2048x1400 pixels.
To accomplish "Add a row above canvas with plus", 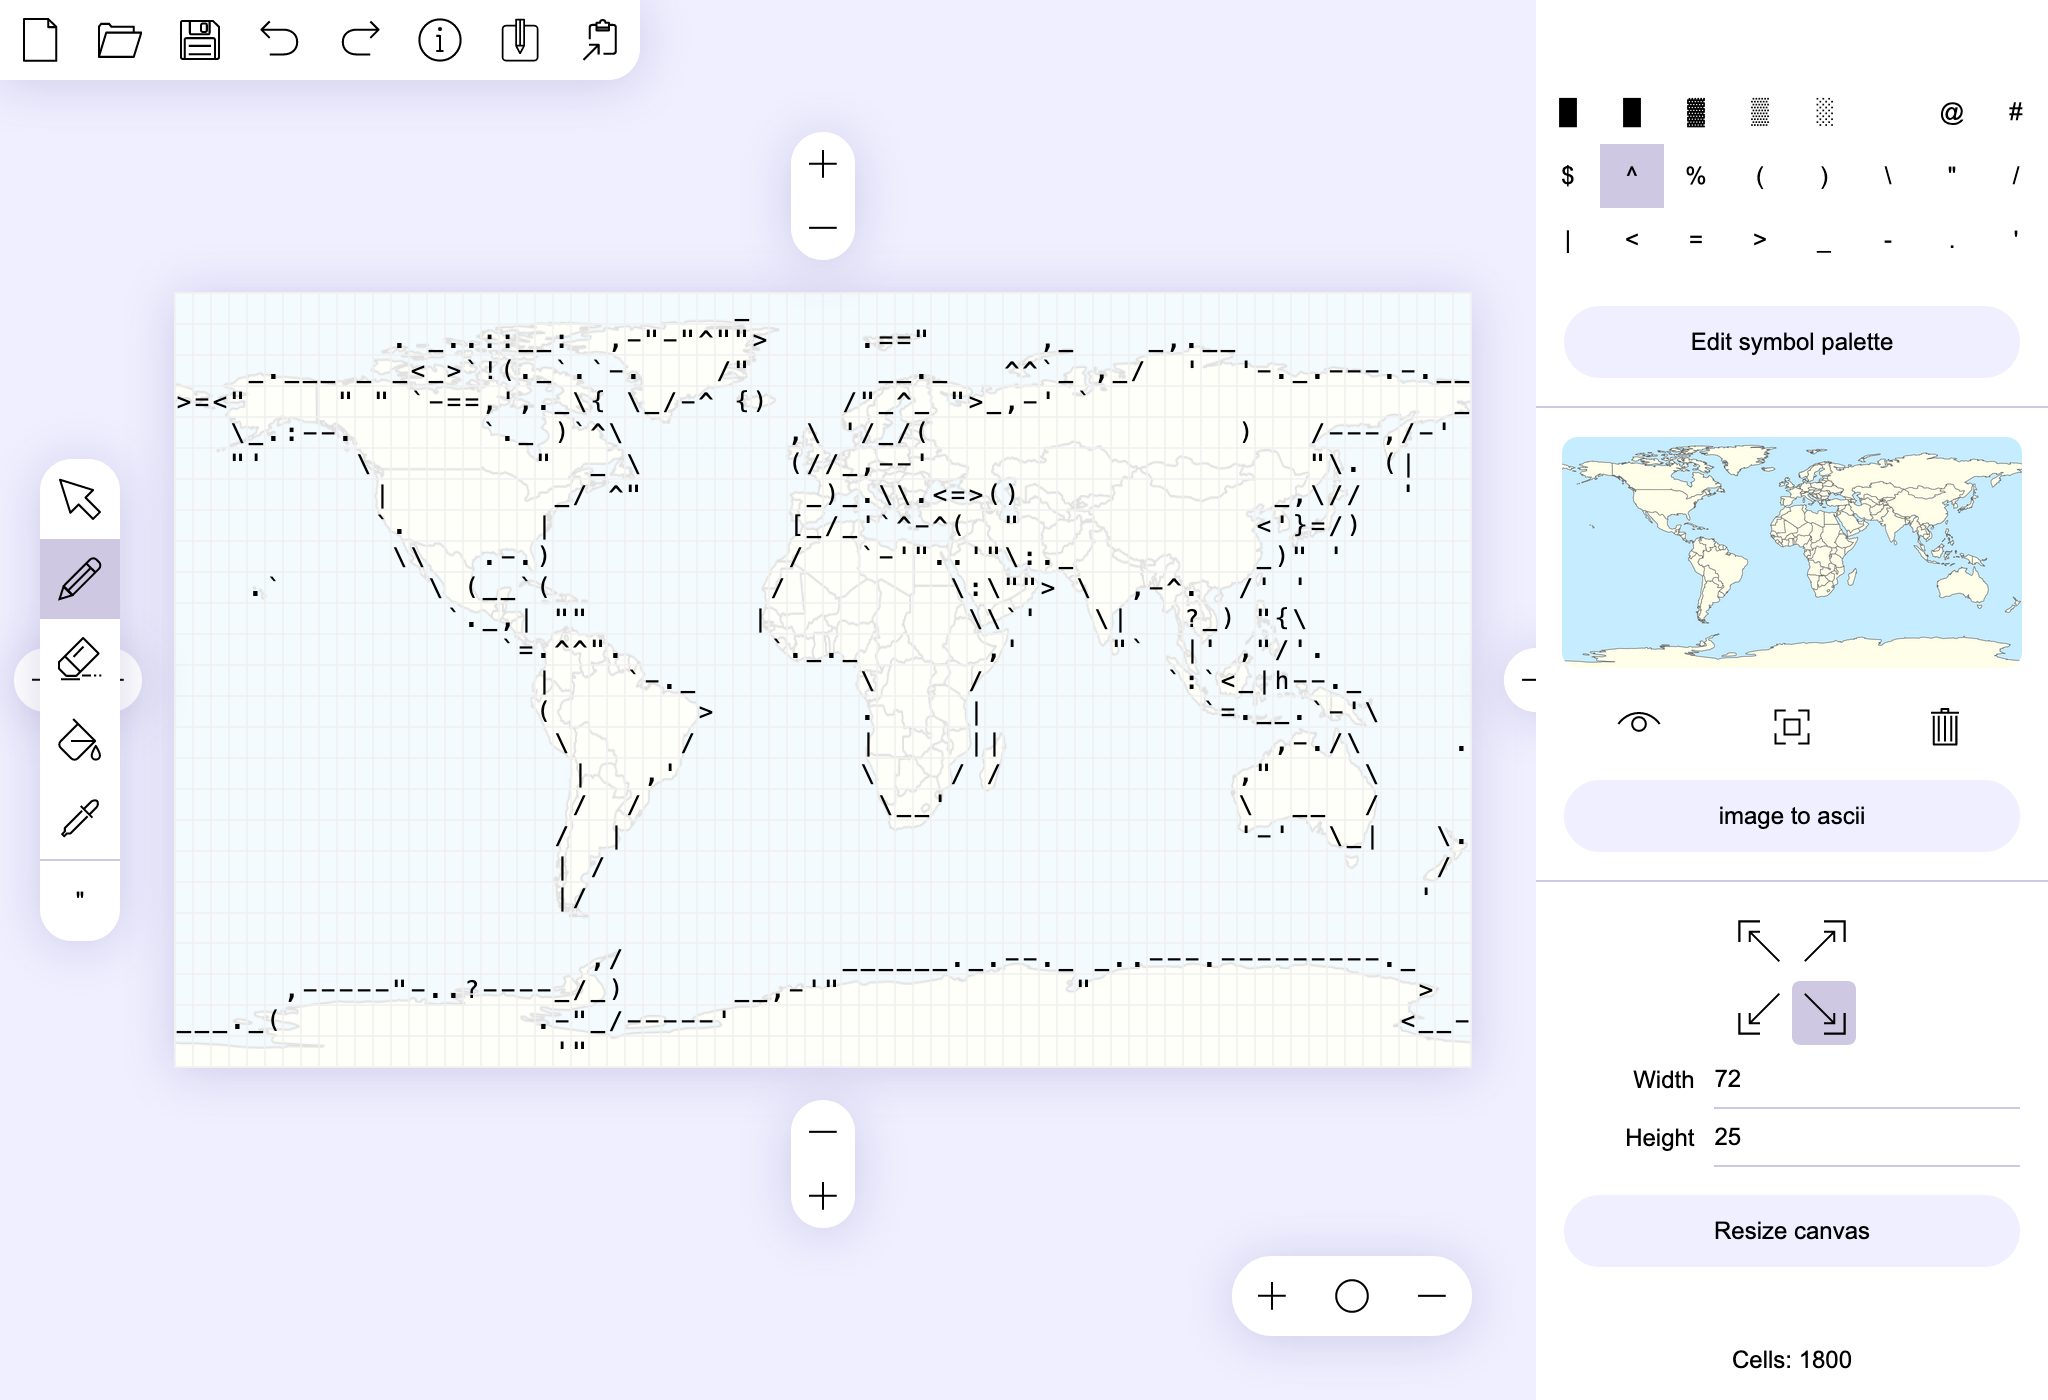I will (x=823, y=164).
